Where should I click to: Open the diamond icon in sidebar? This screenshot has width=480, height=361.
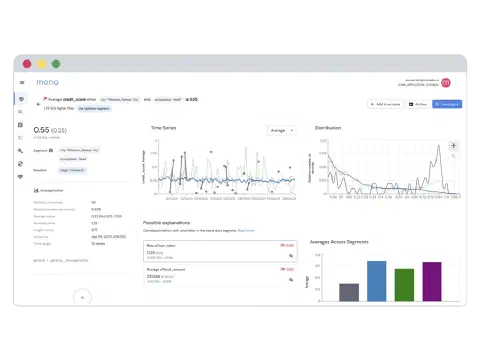[20, 177]
